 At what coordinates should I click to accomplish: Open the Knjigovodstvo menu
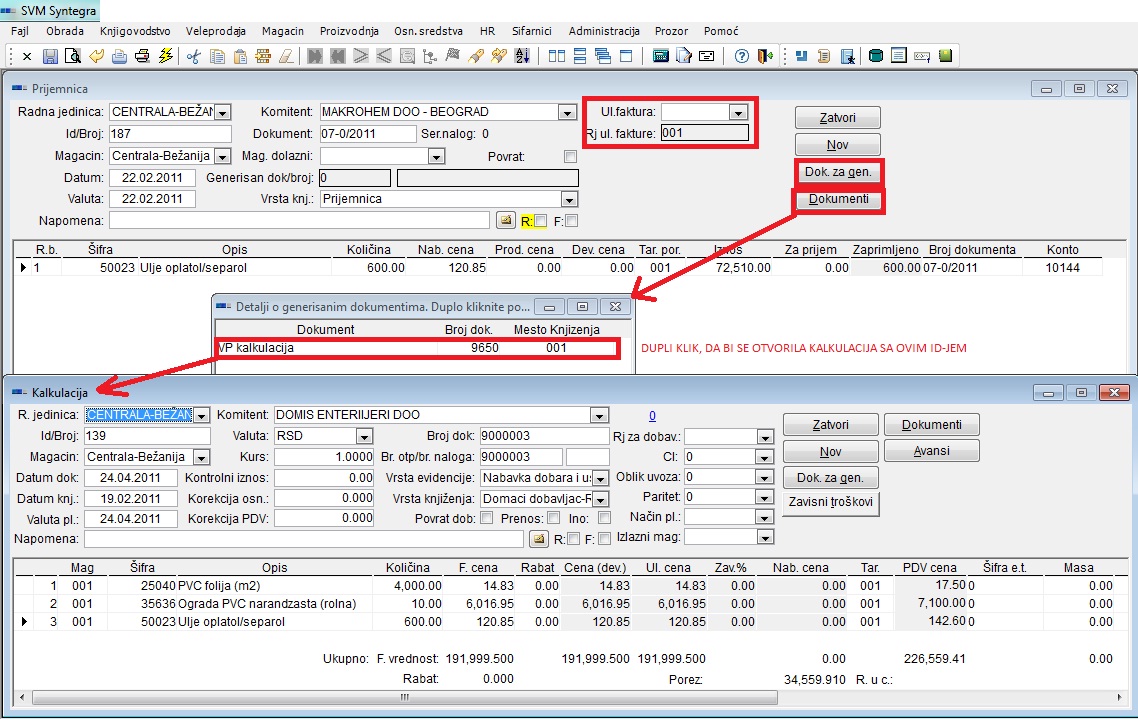(x=135, y=31)
